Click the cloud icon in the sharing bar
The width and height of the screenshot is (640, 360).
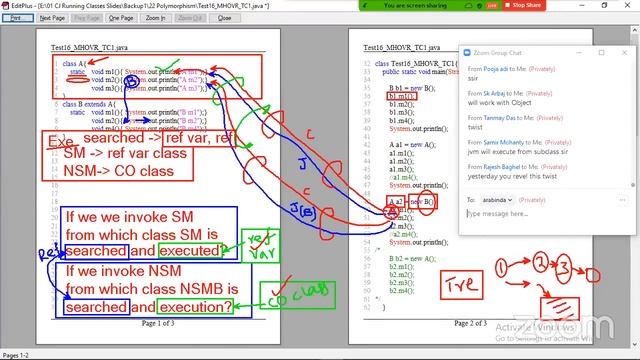(x=469, y=6)
